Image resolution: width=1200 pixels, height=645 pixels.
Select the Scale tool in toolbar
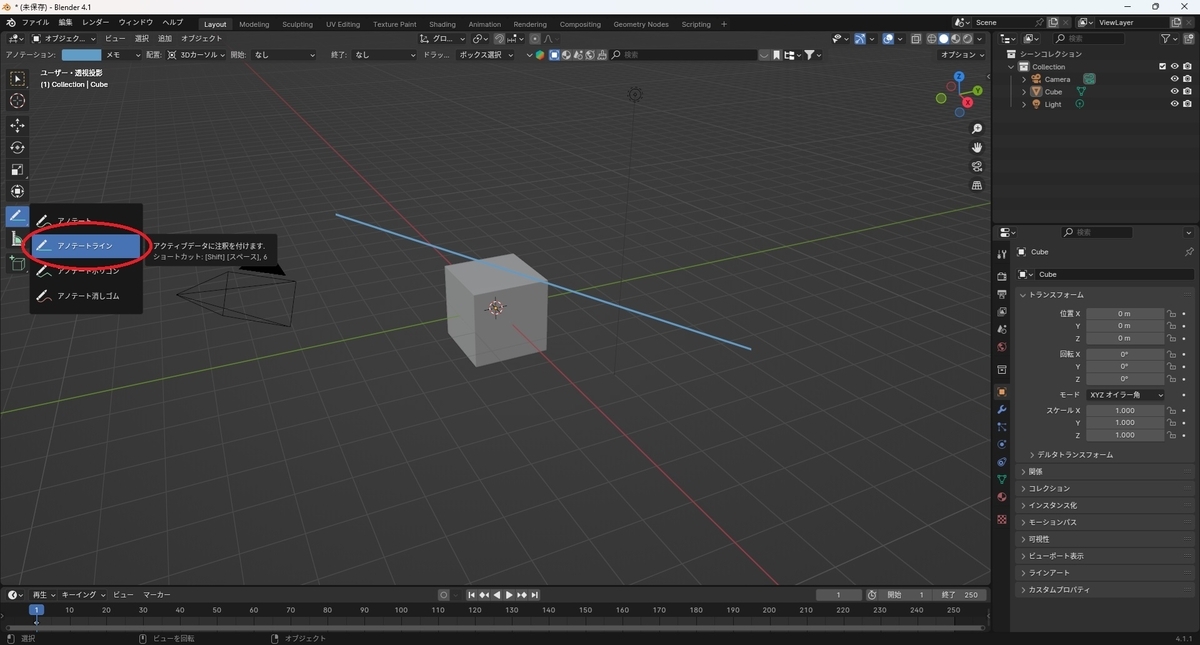[17, 169]
